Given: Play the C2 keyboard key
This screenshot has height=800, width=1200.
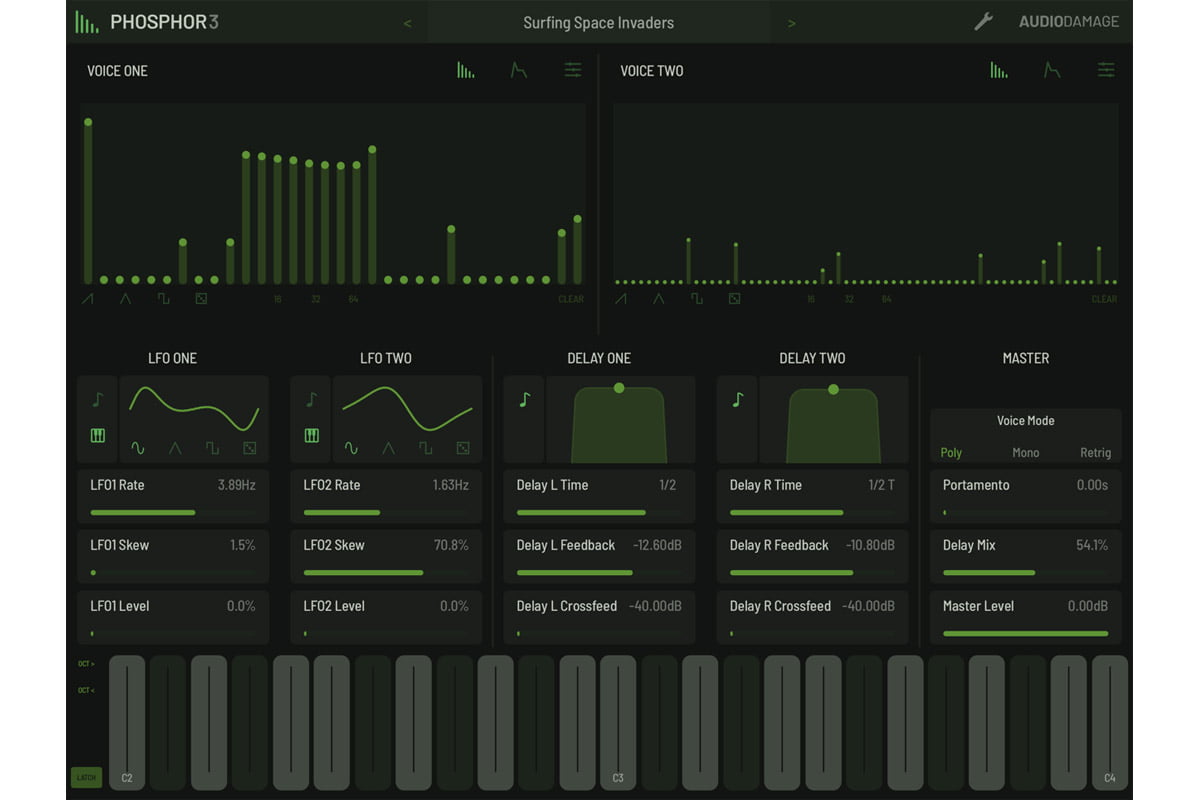Looking at the screenshot, I should 127,721.
